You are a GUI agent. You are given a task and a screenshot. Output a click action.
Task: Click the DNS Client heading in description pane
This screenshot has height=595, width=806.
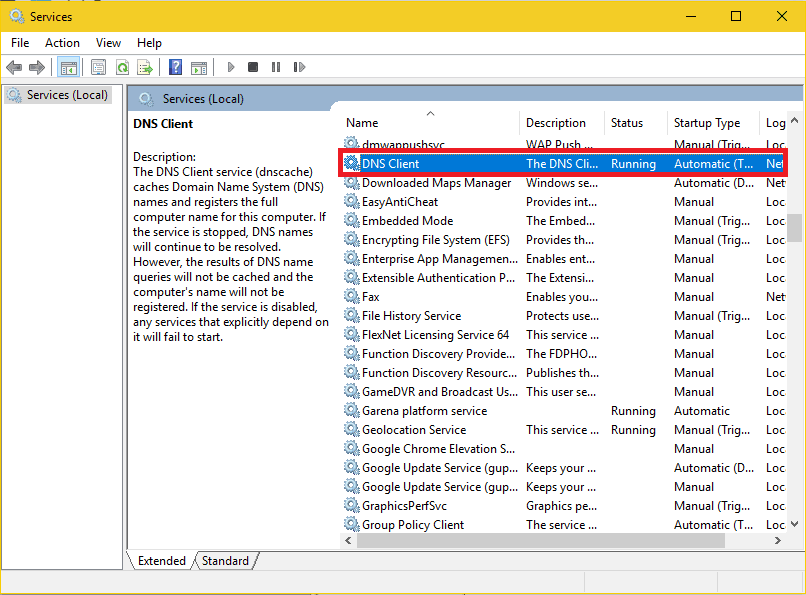pyautogui.click(x=163, y=124)
